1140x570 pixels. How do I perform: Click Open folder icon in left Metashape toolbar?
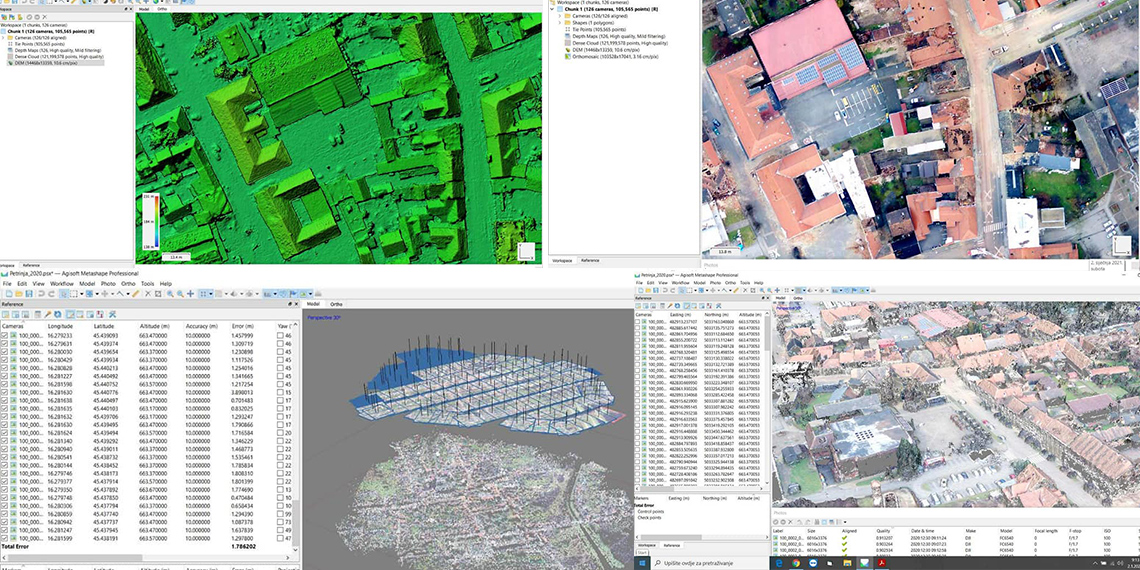18,294
